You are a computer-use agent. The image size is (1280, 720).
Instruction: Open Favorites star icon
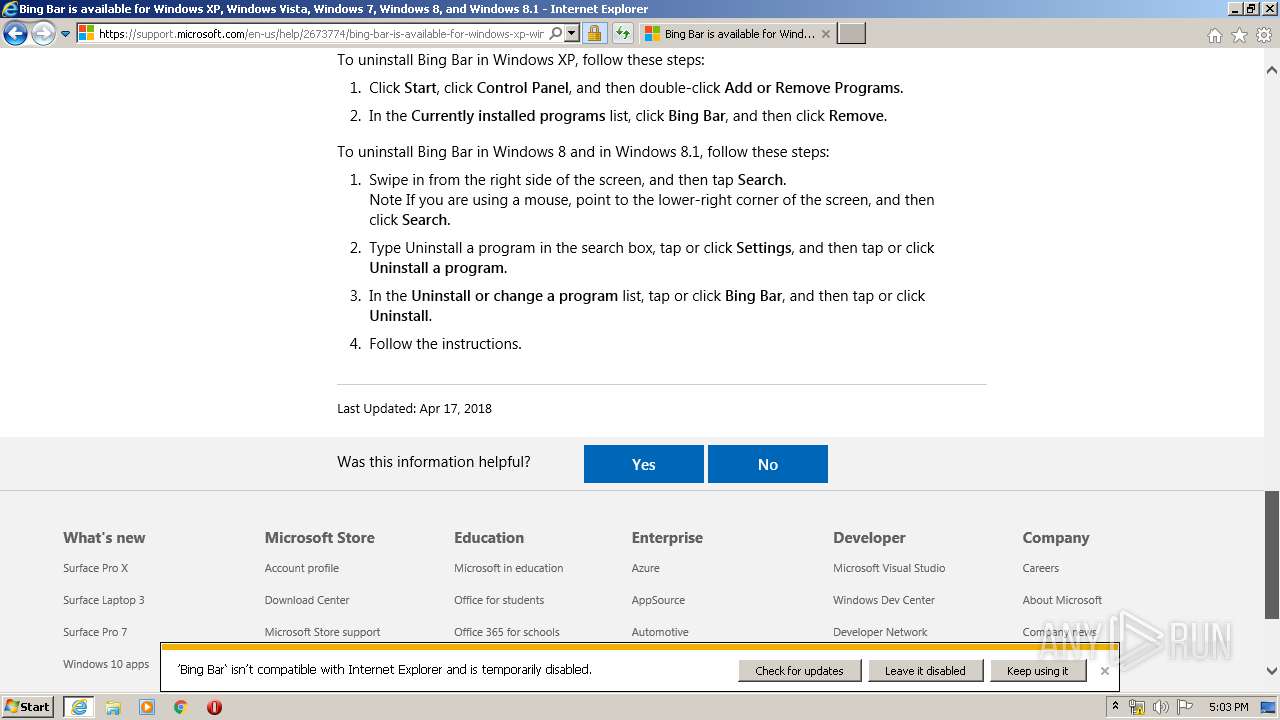[x=1239, y=35]
